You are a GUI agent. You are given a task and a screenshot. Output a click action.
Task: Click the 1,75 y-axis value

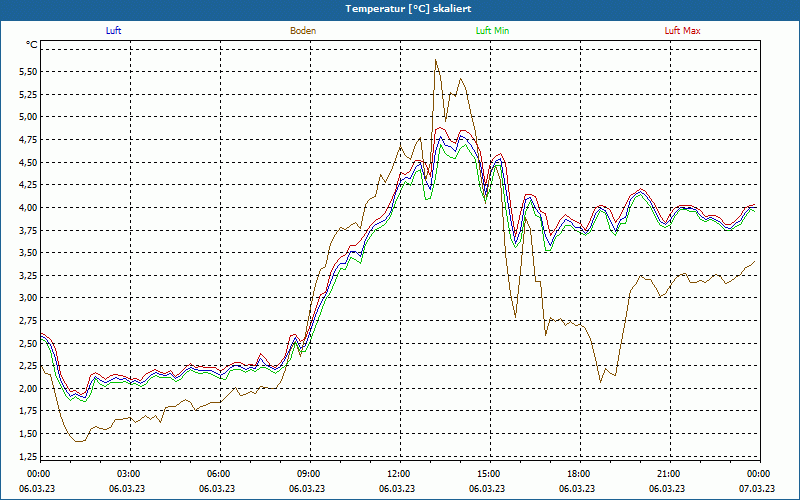click(x=28, y=411)
